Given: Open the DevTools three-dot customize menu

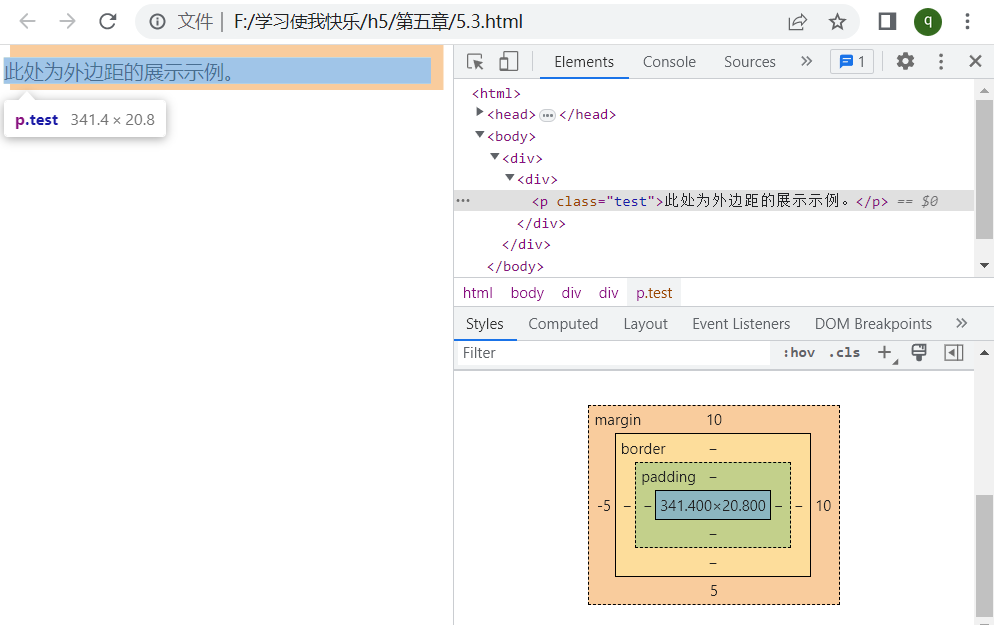Looking at the screenshot, I should pos(940,62).
